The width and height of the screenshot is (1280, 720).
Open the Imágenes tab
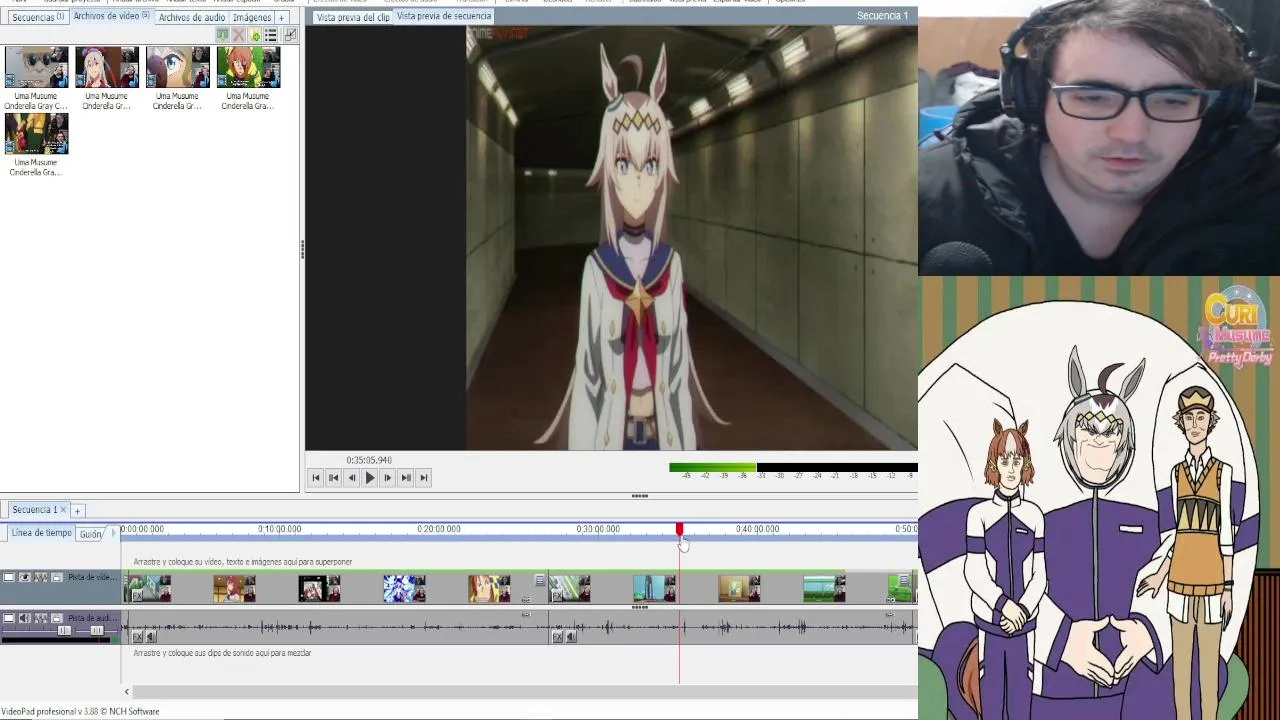[x=252, y=17]
